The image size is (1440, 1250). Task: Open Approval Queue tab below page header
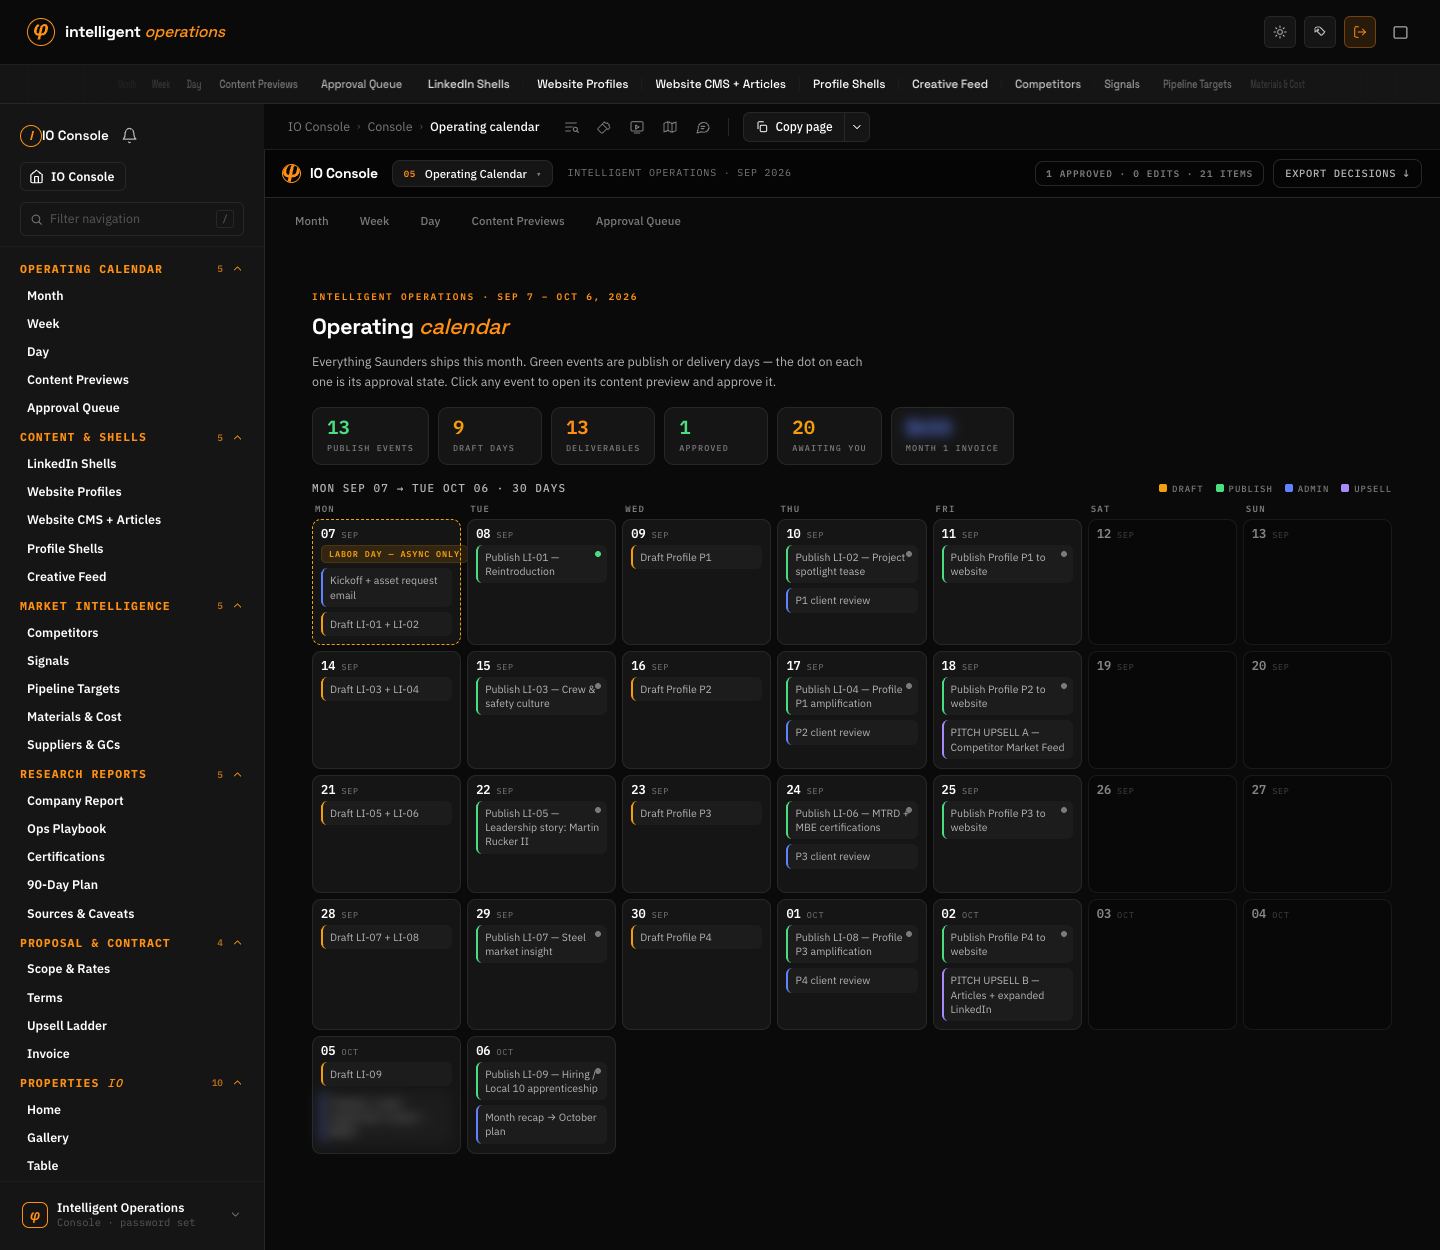[638, 221]
